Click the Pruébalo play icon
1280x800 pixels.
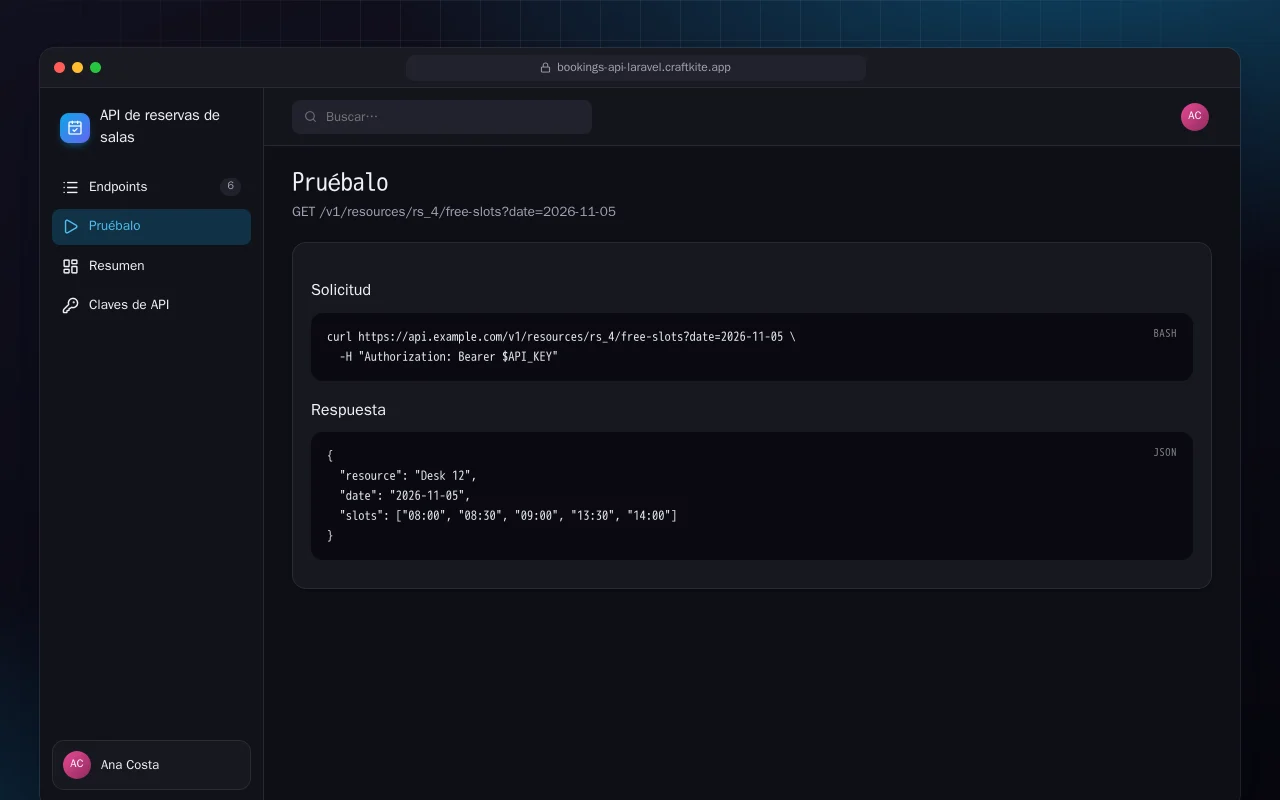click(70, 226)
